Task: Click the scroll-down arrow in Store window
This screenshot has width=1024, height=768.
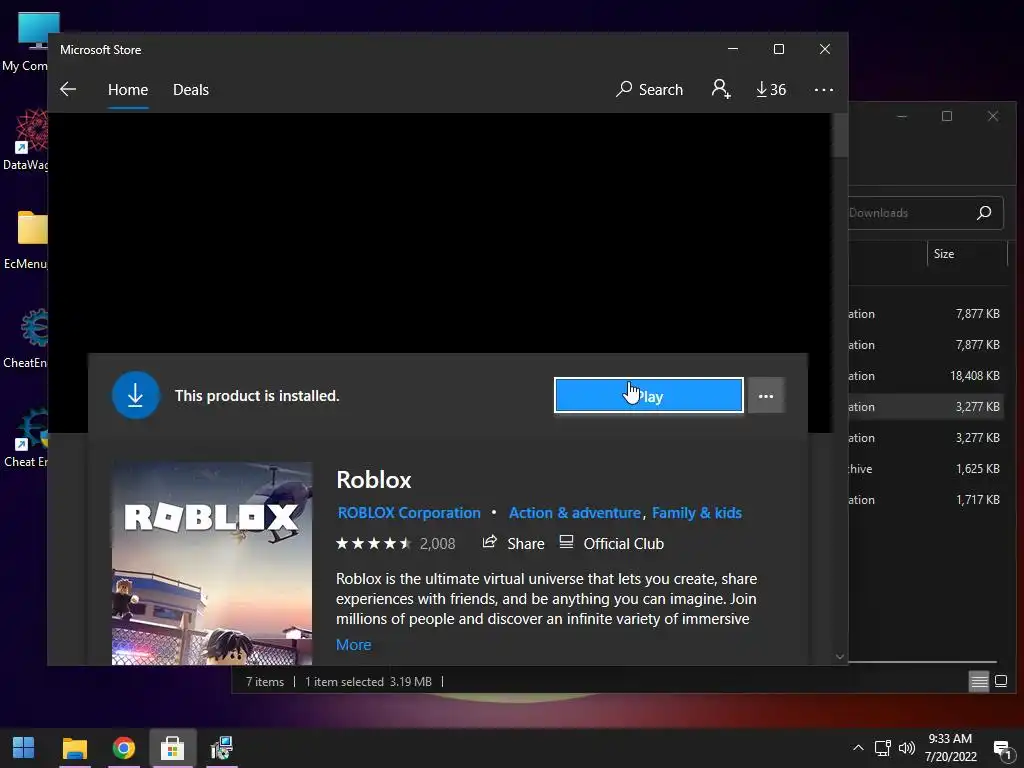Action: pos(840,656)
